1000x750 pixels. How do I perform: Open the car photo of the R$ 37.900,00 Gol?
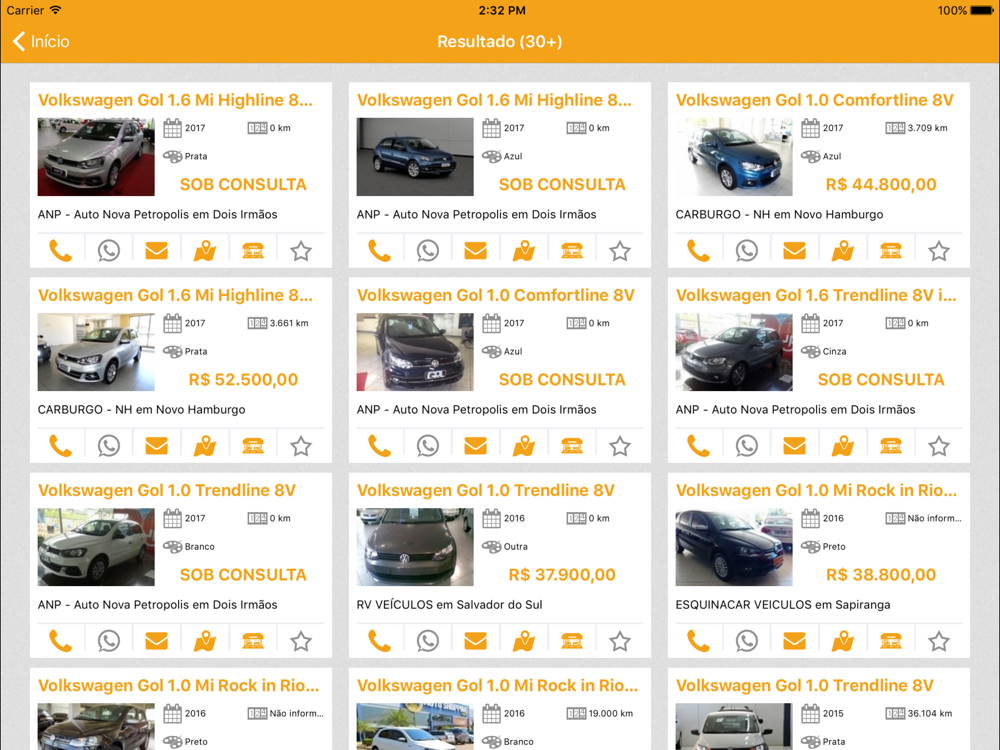pos(415,547)
